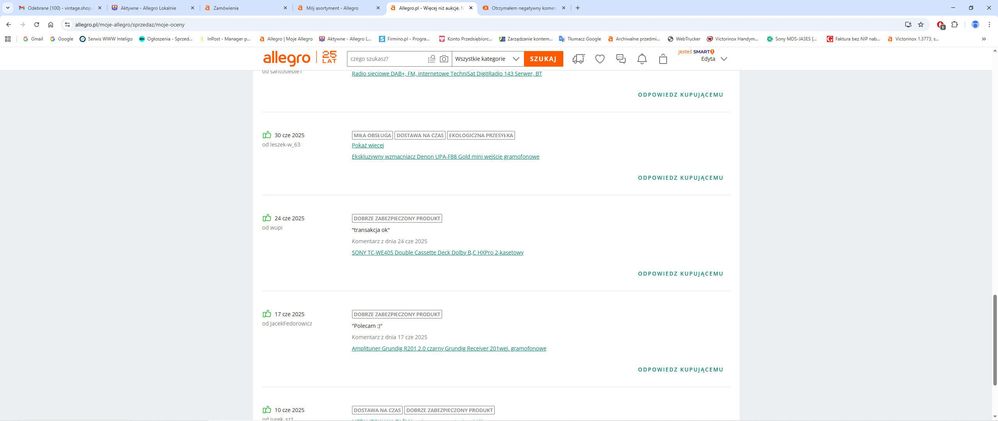This screenshot has width=998, height=421.
Task: Click the page vertical scrollbar thumb
Action: tap(994, 339)
